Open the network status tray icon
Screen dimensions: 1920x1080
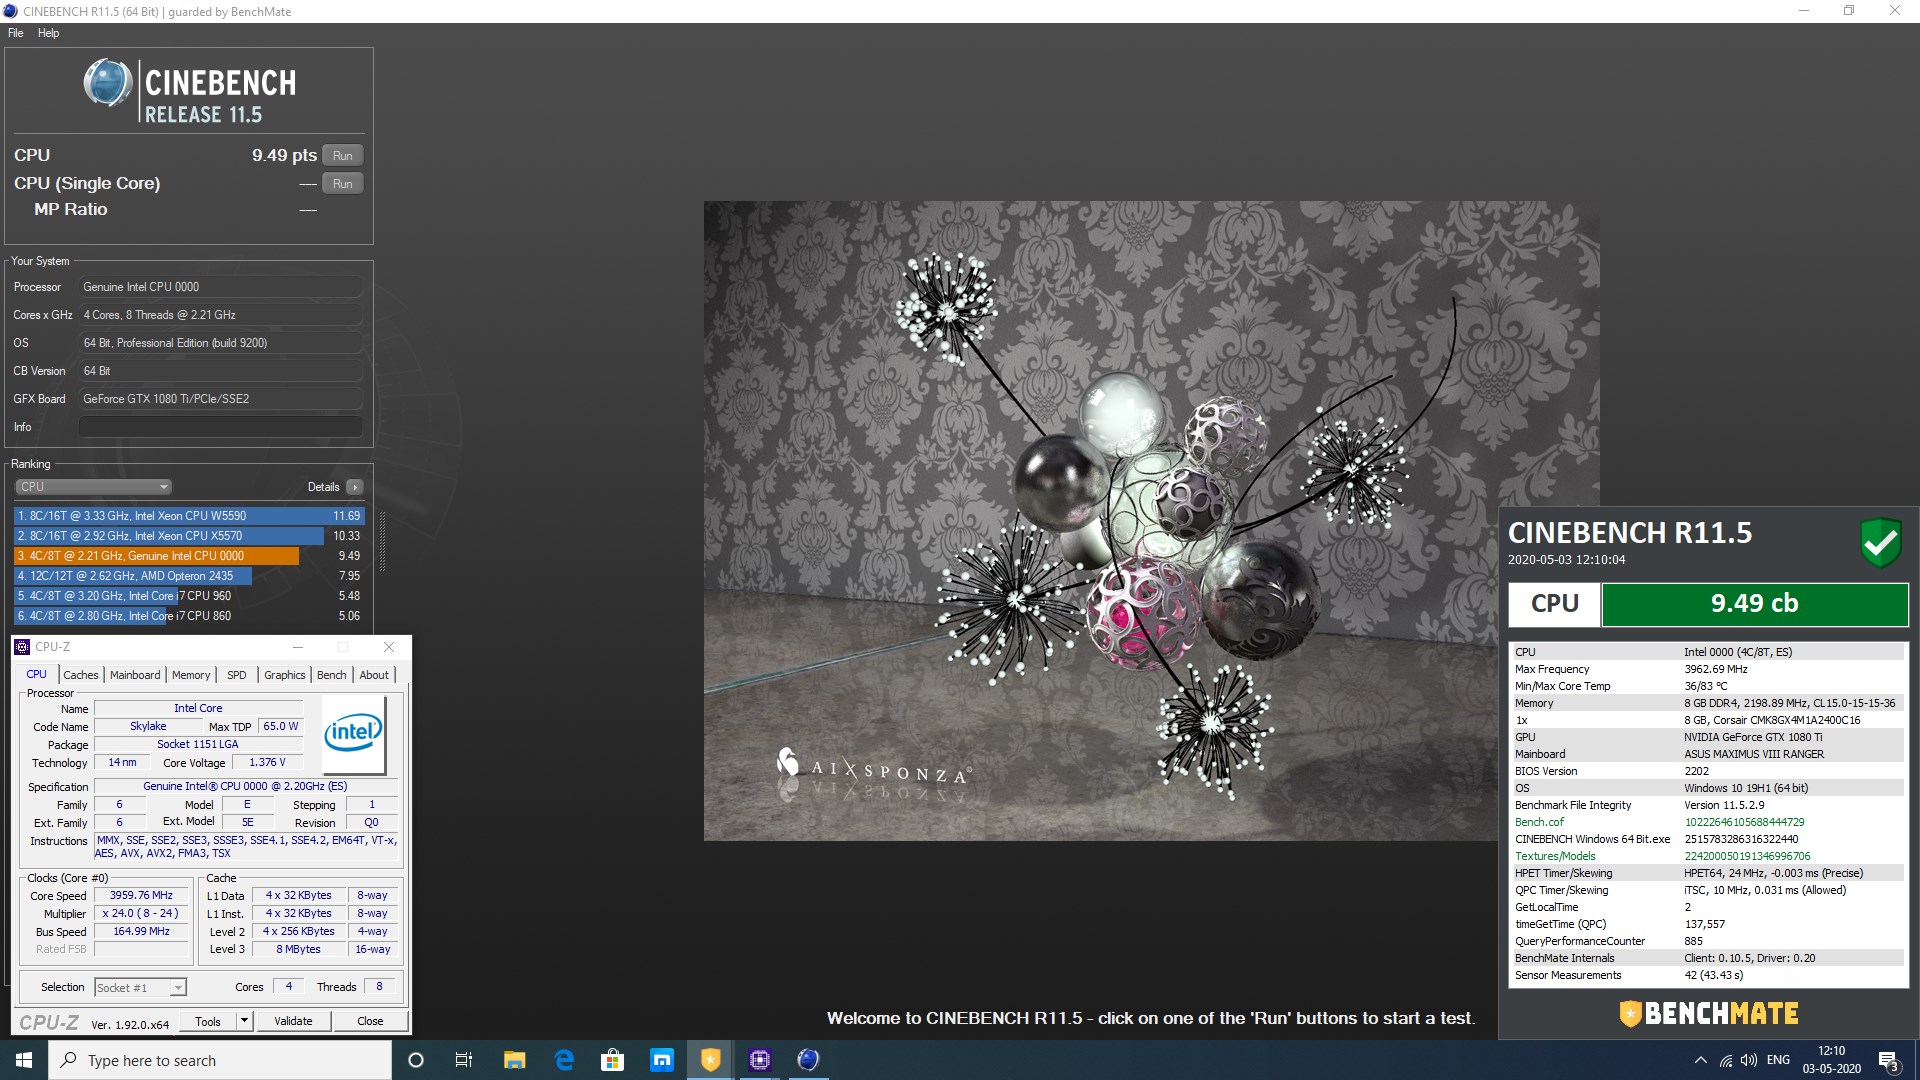(x=1726, y=1060)
